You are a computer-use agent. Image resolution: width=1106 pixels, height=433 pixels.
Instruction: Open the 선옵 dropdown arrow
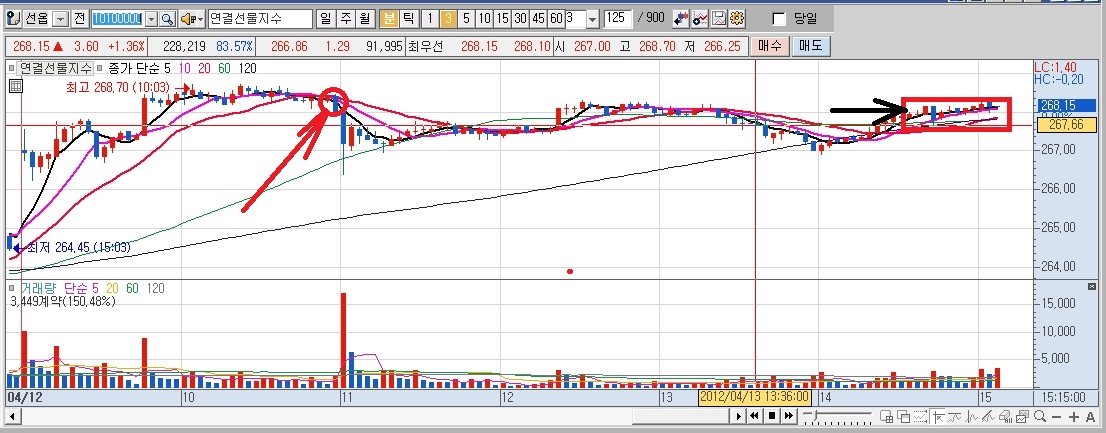[59, 19]
